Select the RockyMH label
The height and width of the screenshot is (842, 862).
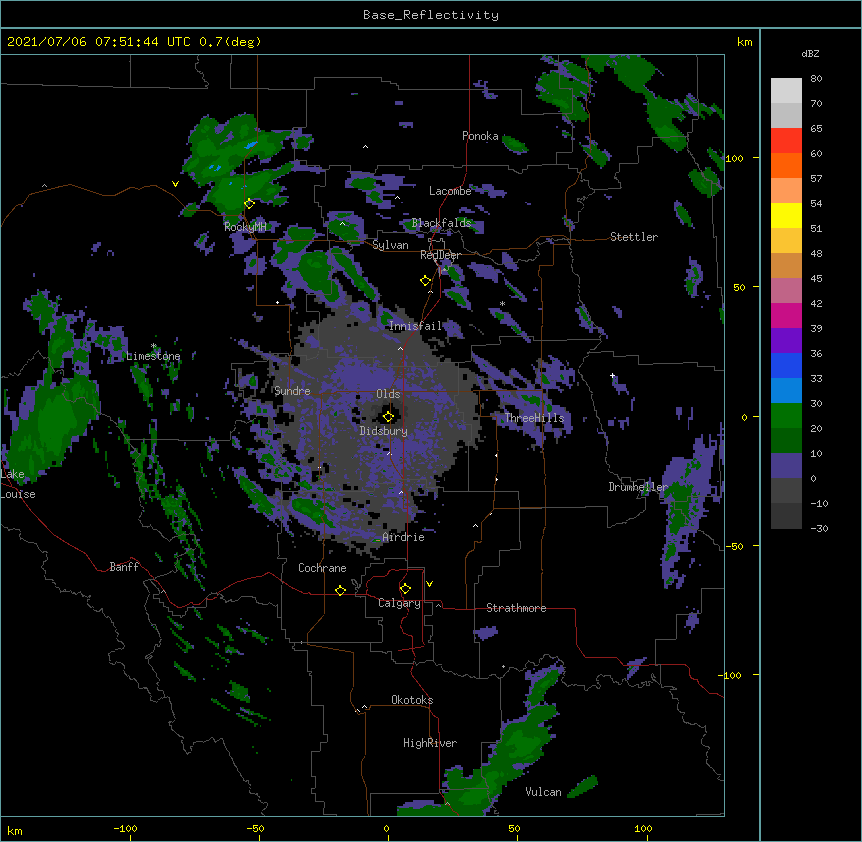click(x=245, y=226)
